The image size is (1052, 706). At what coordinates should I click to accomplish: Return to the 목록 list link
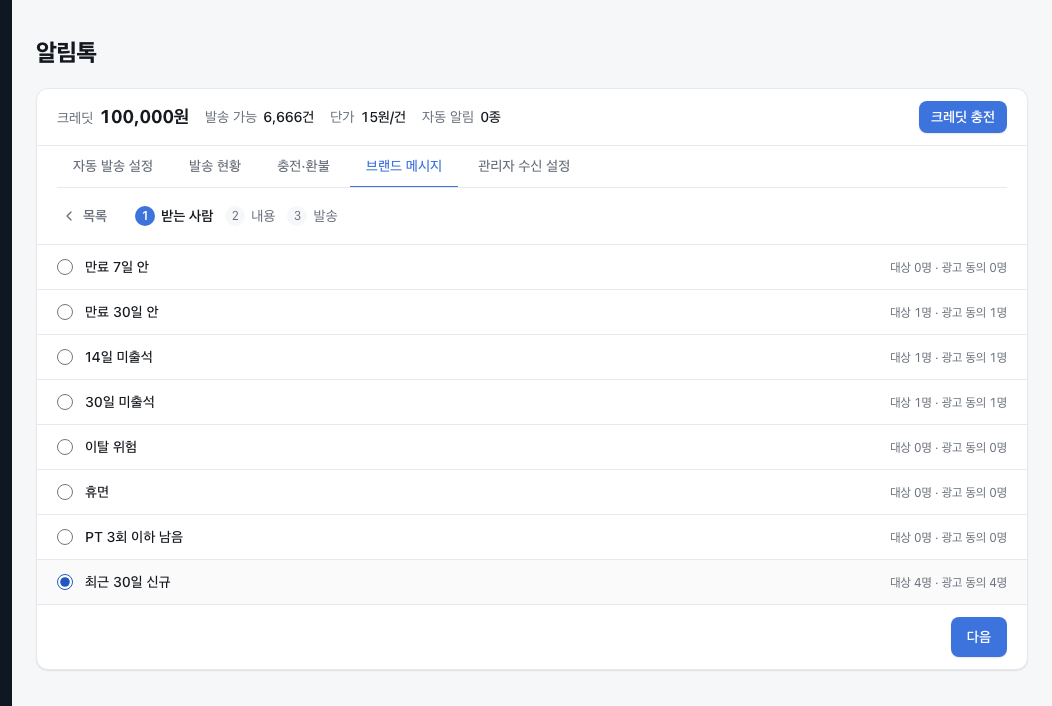(95, 215)
